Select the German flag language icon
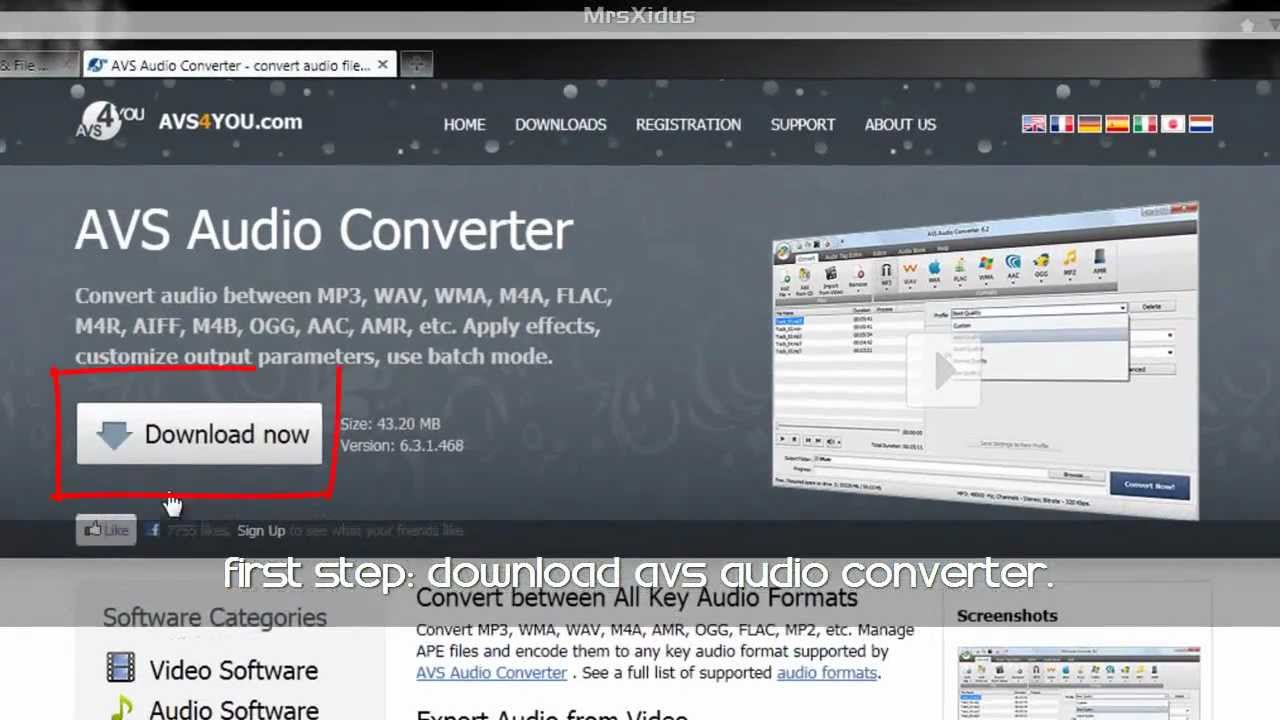The image size is (1280, 720). pos(1089,124)
